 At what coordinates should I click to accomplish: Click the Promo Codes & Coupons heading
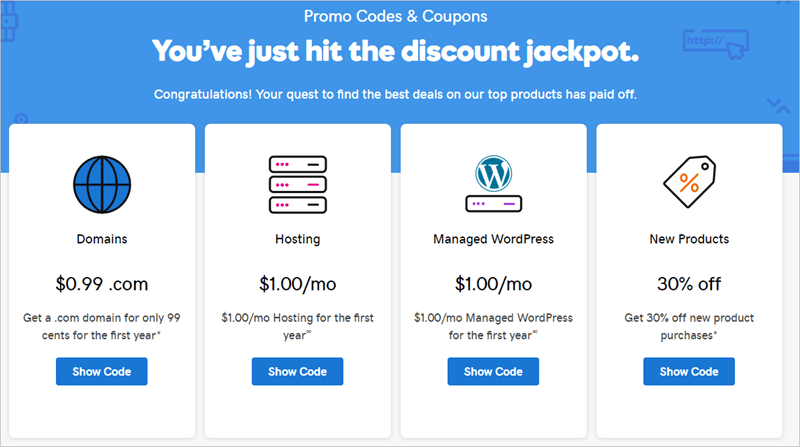coord(396,16)
